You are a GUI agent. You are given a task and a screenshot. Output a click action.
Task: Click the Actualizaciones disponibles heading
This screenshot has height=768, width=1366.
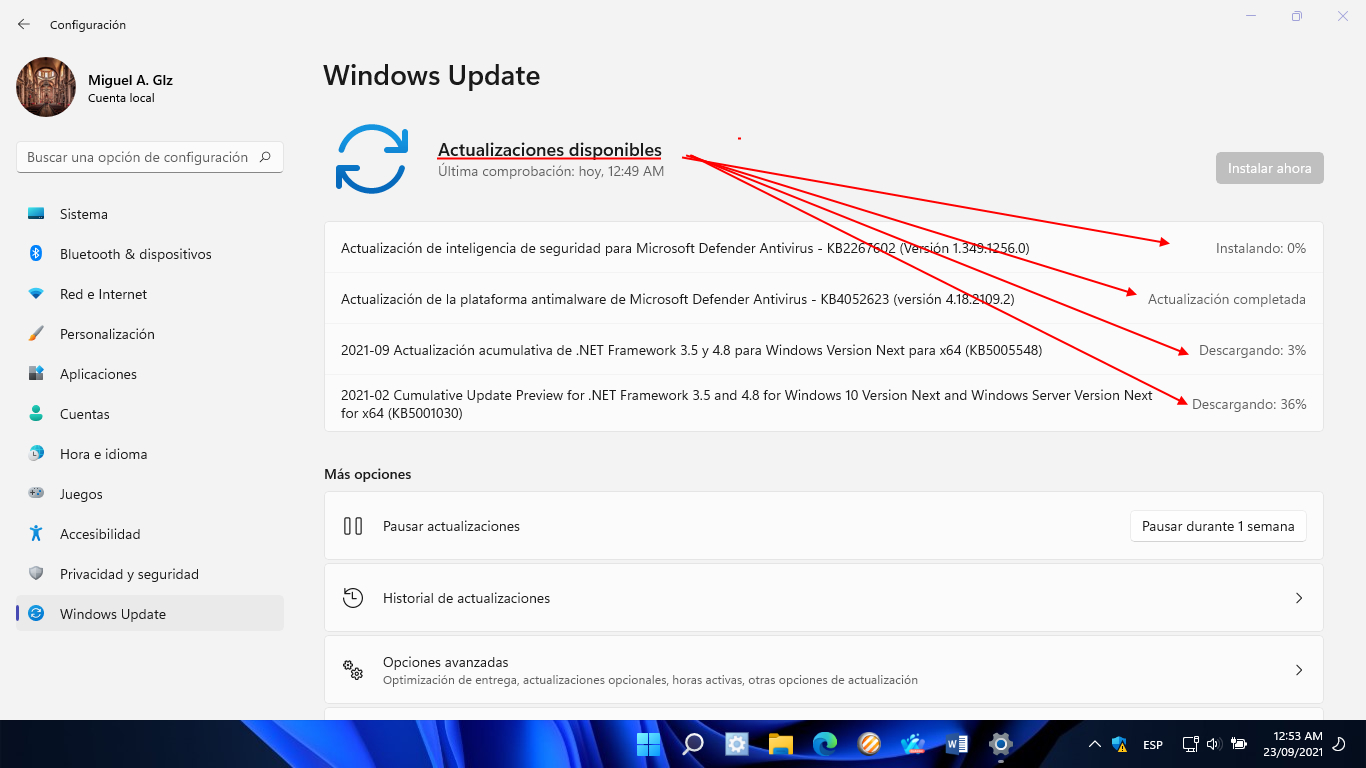coord(550,150)
